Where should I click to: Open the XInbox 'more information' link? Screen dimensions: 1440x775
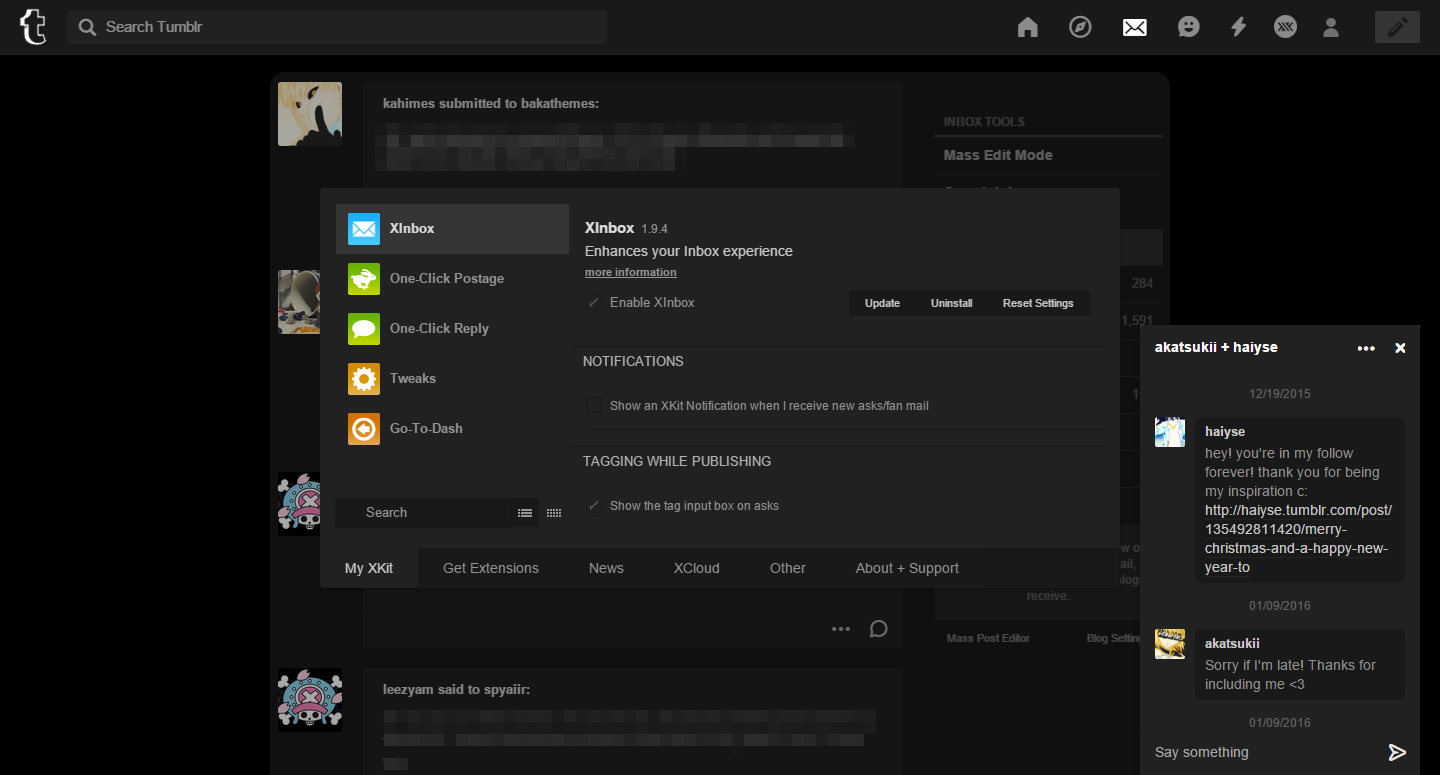[631, 272]
